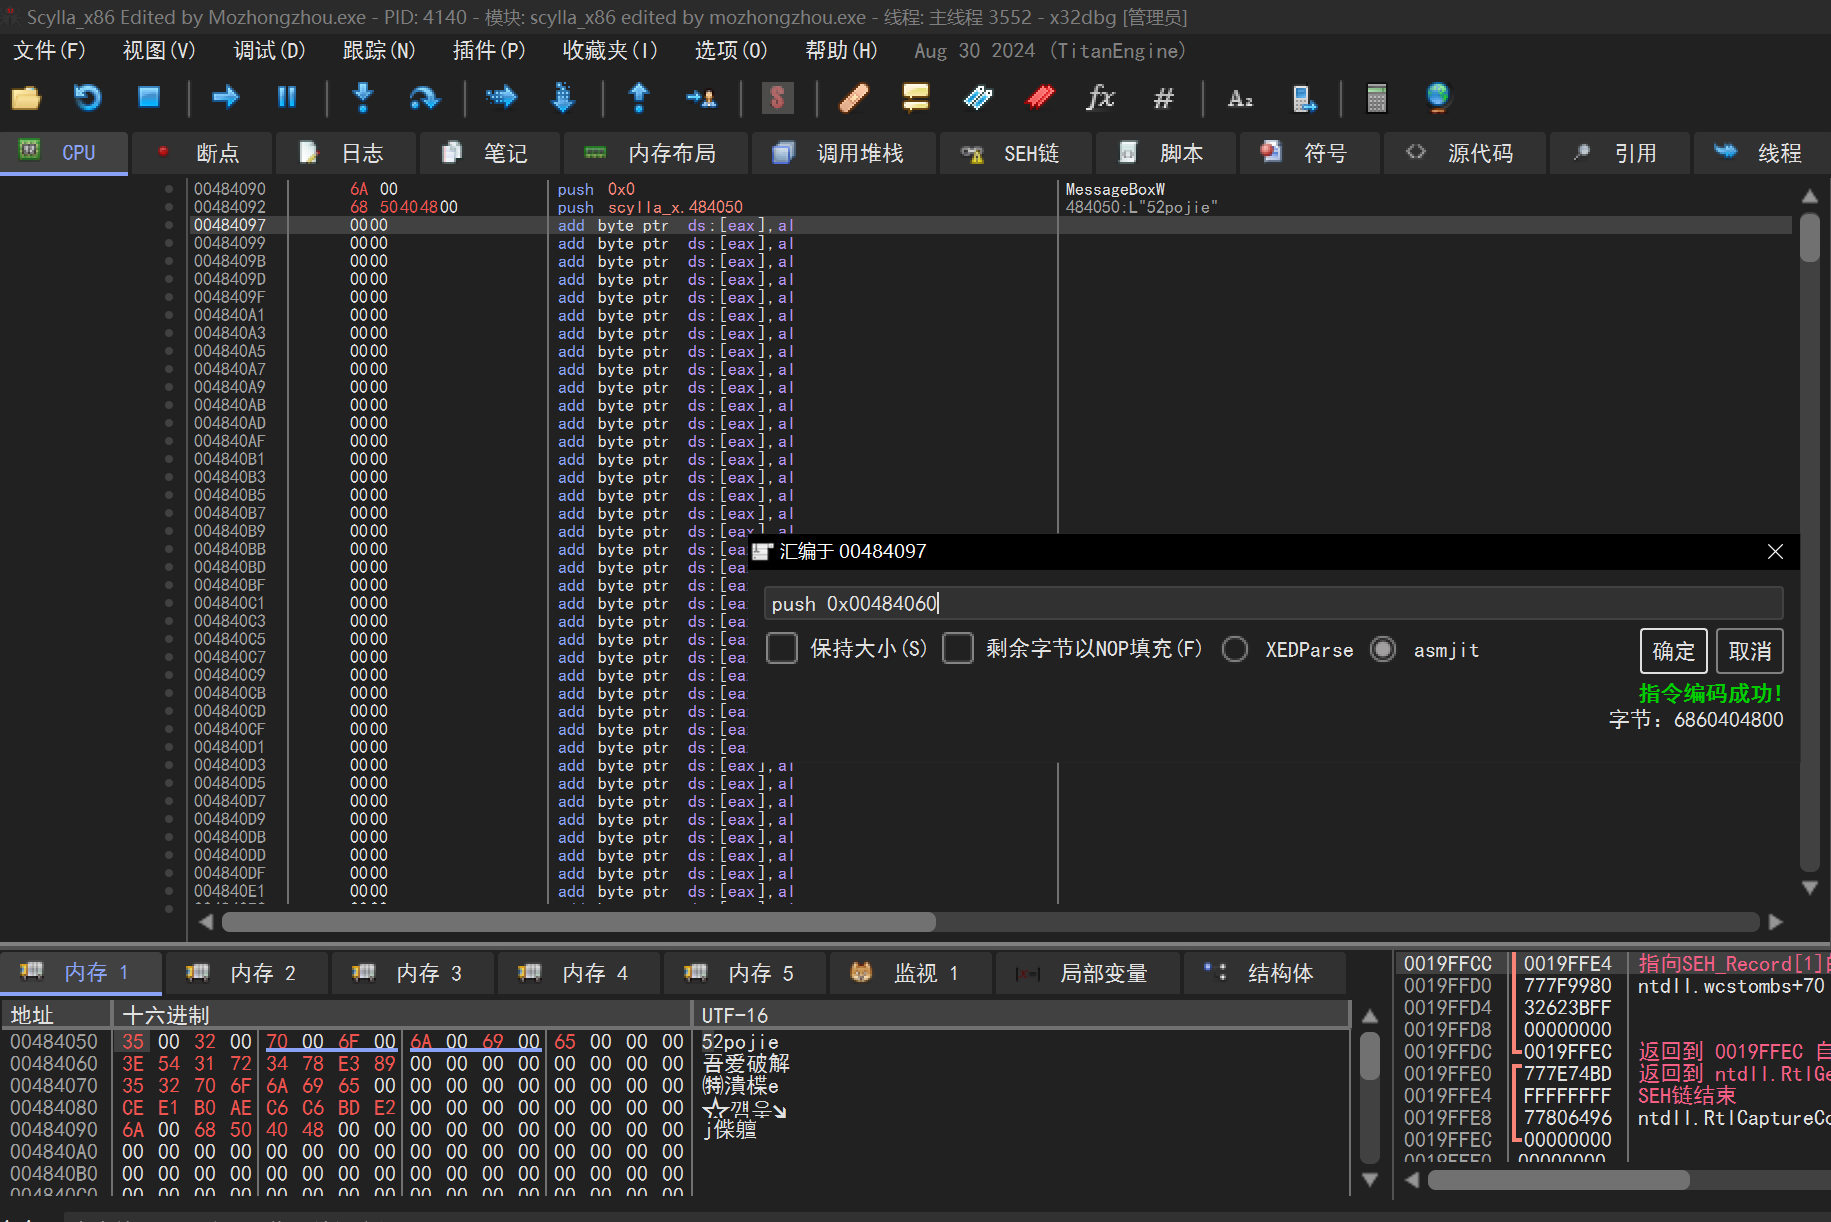Image resolution: width=1831 pixels, height=1222 pixels.
Task: Restart the debugged program via restart icon
Action: tap(88, 97)
